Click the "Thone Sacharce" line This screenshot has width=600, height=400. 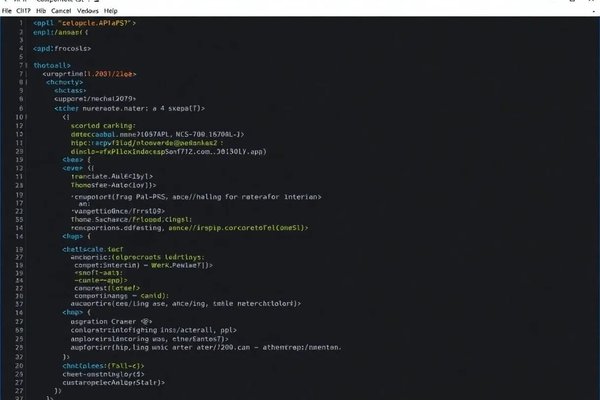tap(131, 220)
